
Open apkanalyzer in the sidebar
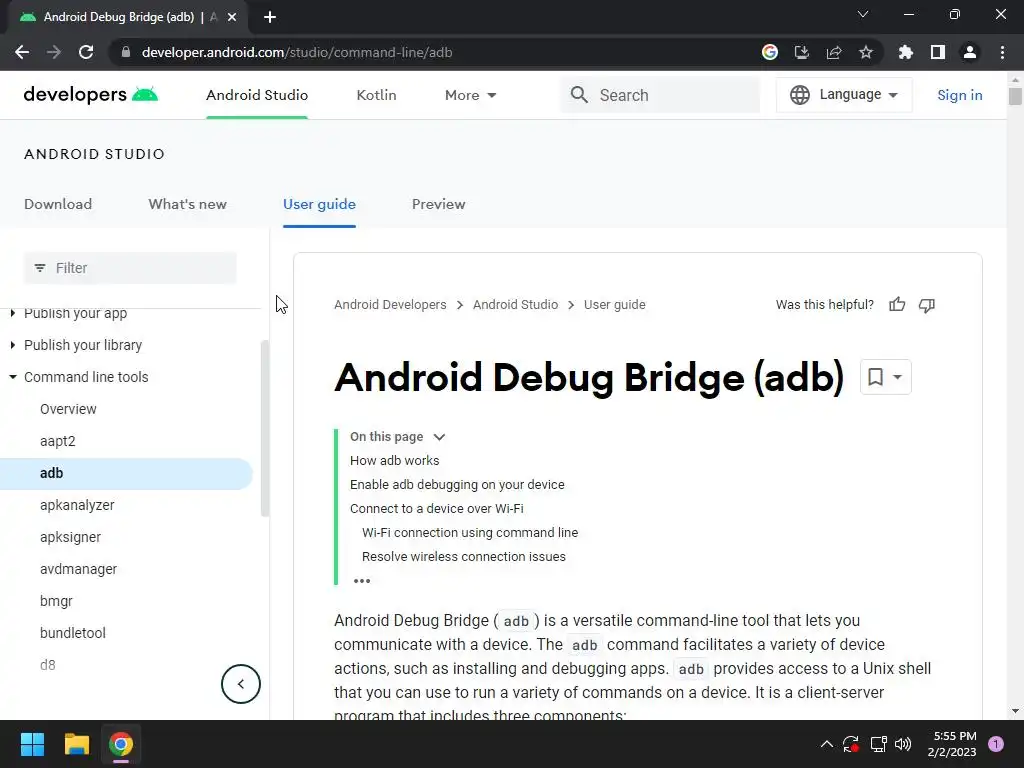[77, 505]
